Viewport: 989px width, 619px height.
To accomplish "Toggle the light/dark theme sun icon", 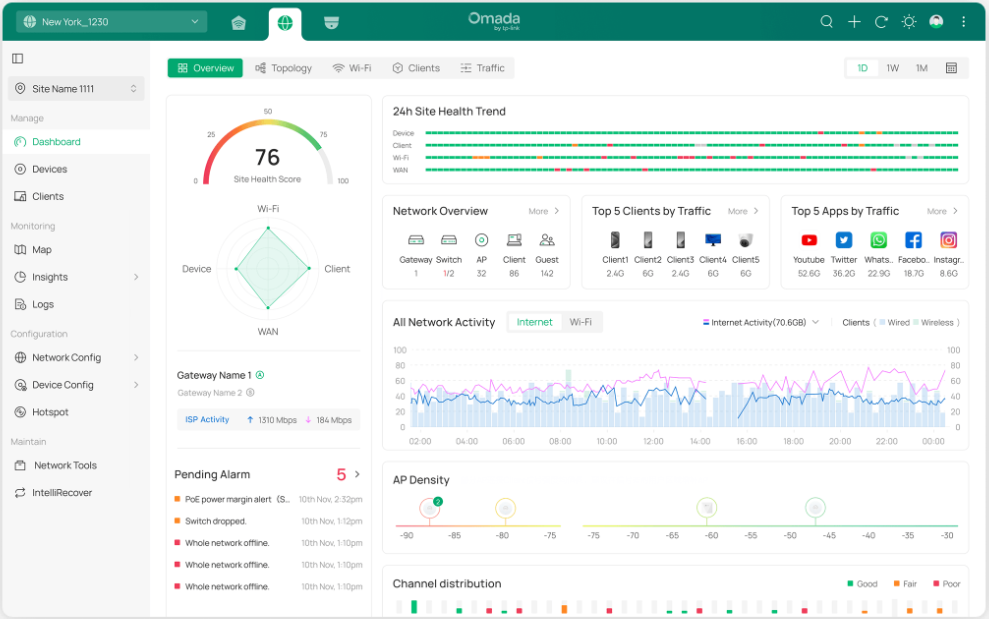I will pos(908,22).
